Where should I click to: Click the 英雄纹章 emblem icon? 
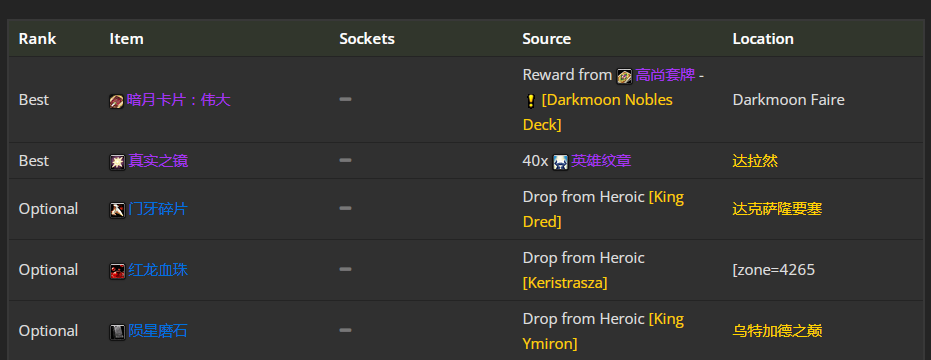click(x=560, y=162)
